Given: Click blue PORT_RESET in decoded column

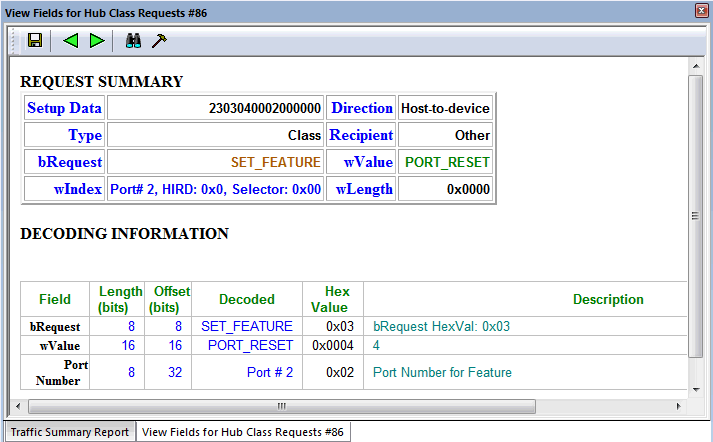Looking at the screenshot, I should (250, 346).
